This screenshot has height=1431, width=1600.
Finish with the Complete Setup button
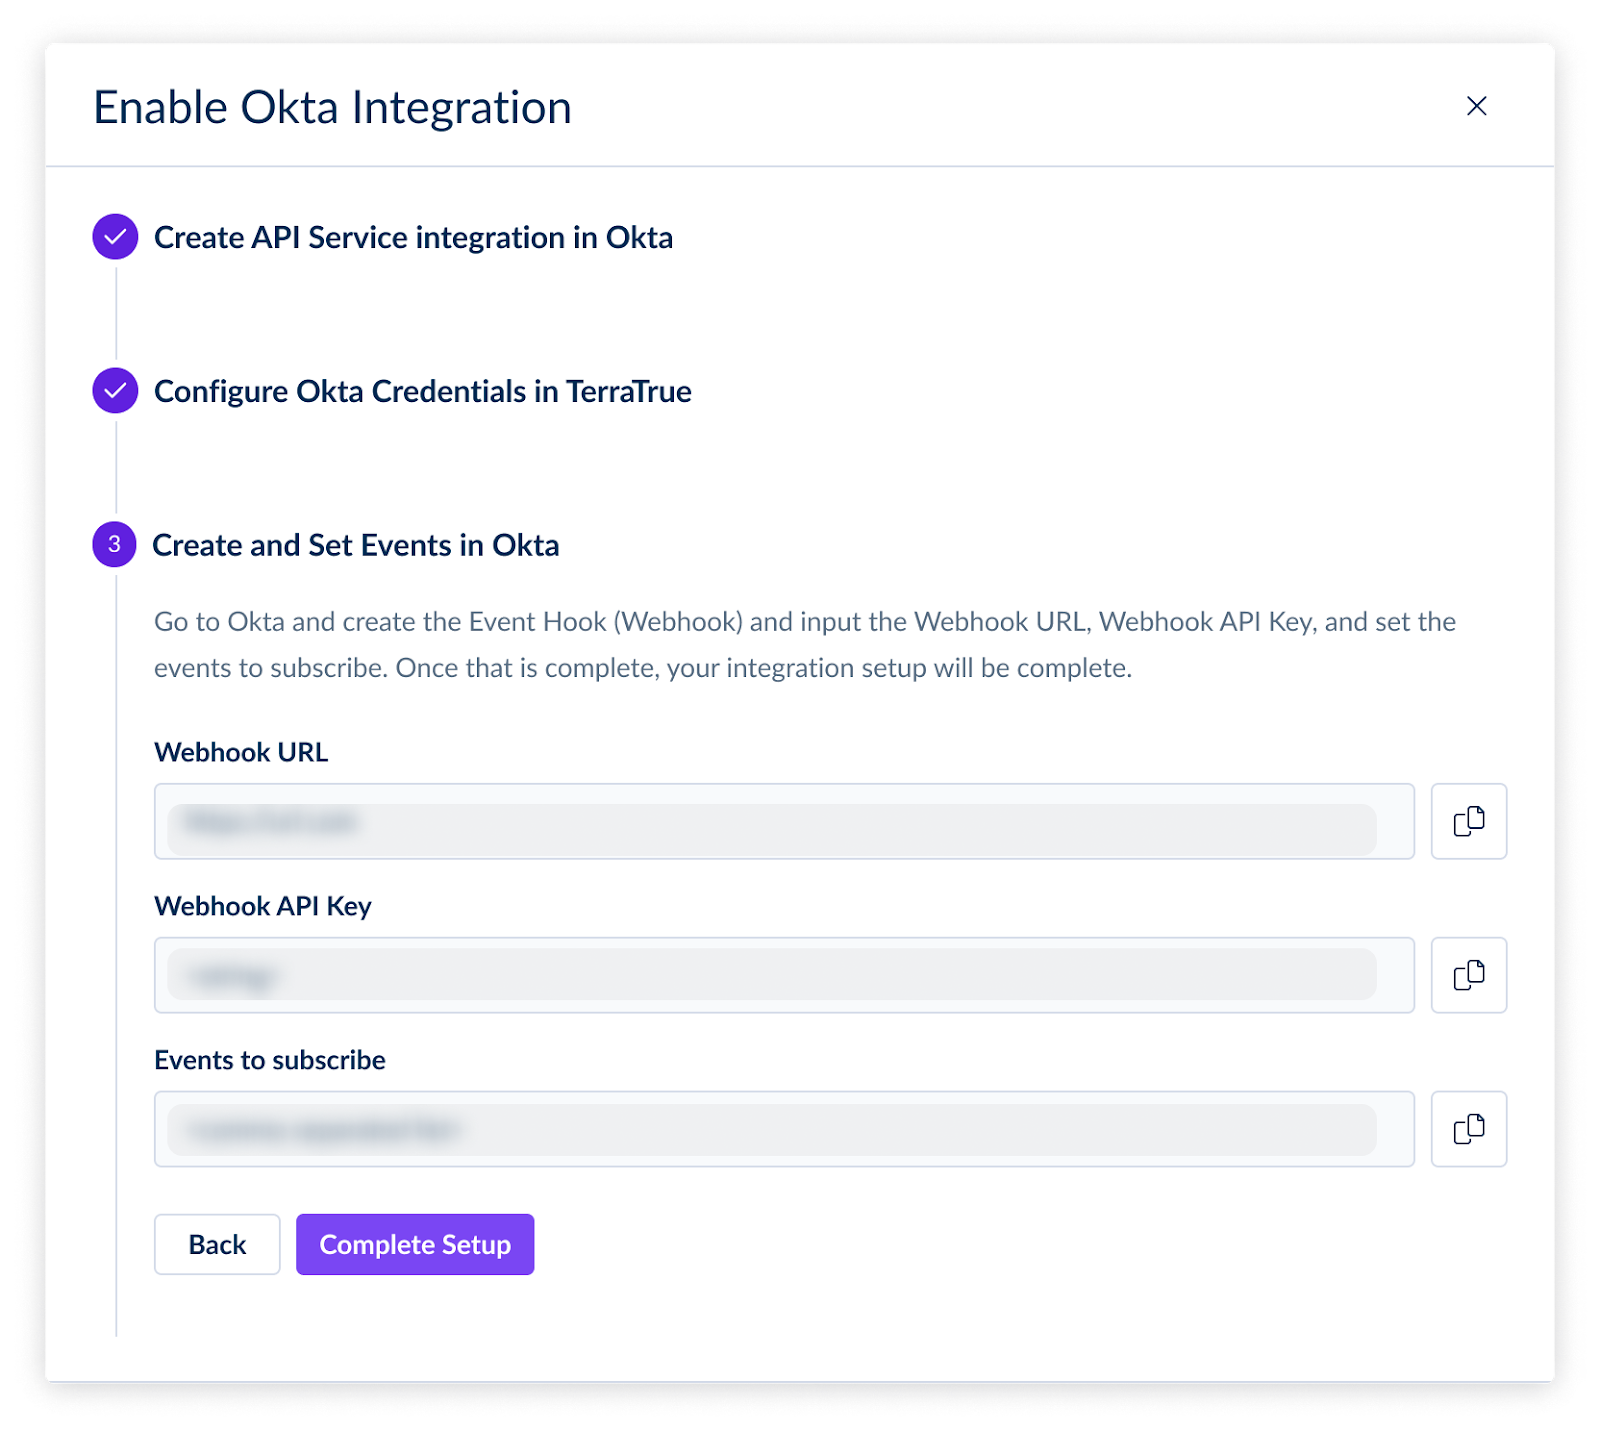pos(415,1244)
